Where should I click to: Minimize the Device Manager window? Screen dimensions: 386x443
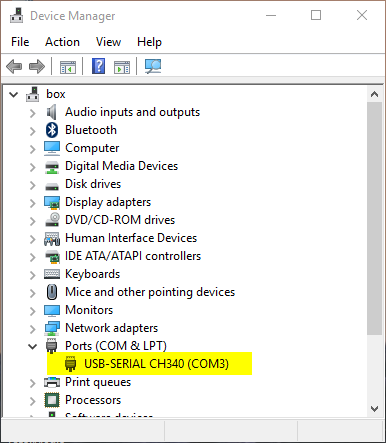point(271,15)
